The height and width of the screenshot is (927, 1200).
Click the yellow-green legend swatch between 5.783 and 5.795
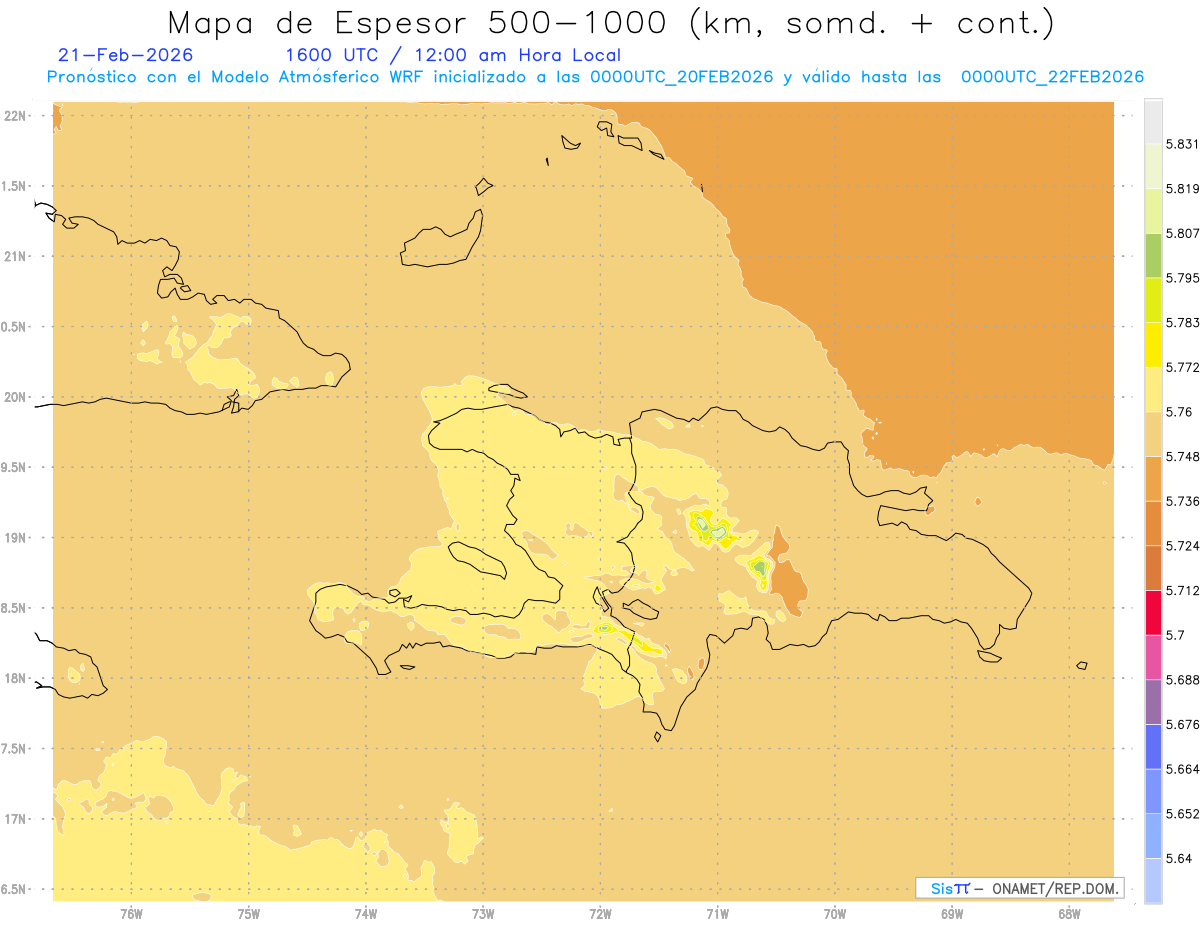1153,300
